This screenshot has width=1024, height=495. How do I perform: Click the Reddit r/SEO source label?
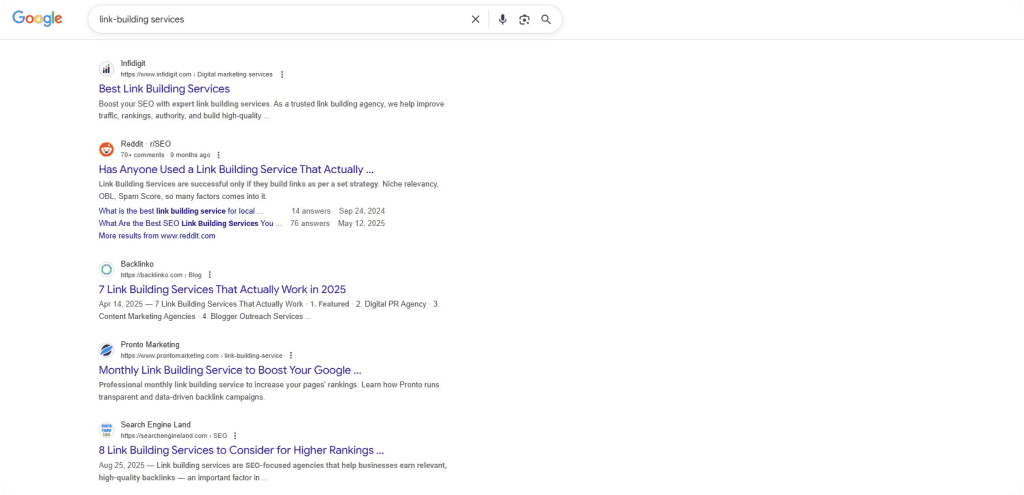tap(146, 144)
